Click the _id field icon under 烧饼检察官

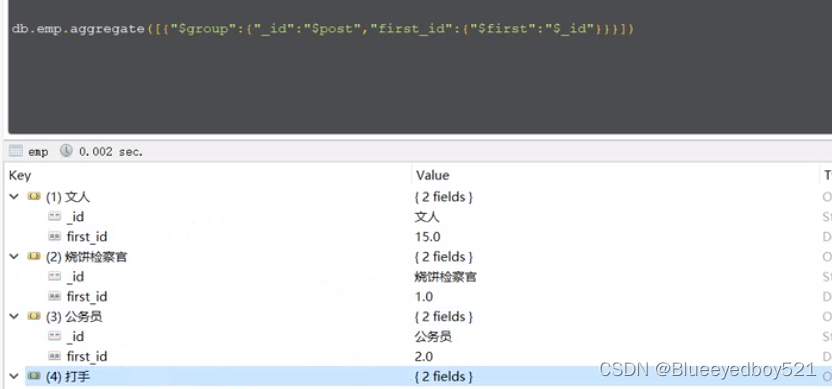pyautogui.click(x=54, y=276)
